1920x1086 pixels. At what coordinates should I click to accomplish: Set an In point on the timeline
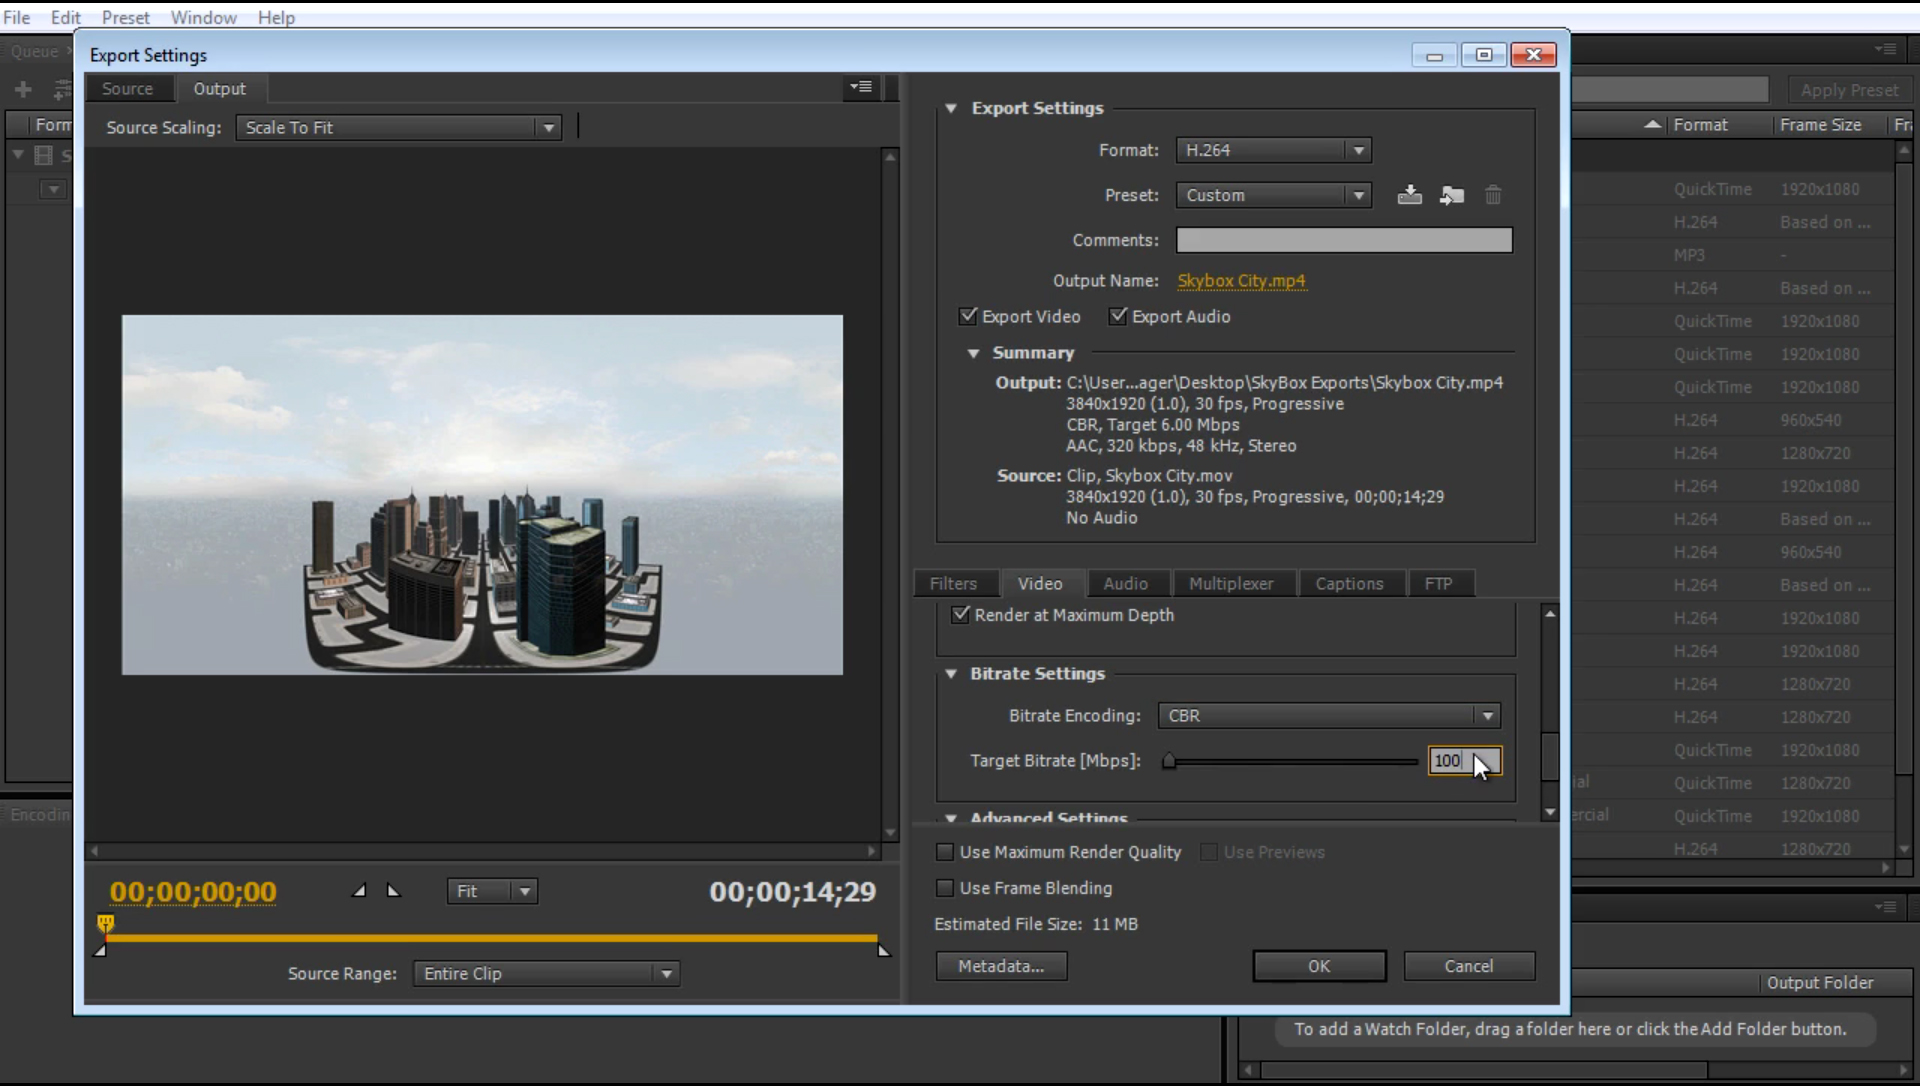(x=358, y=890)
